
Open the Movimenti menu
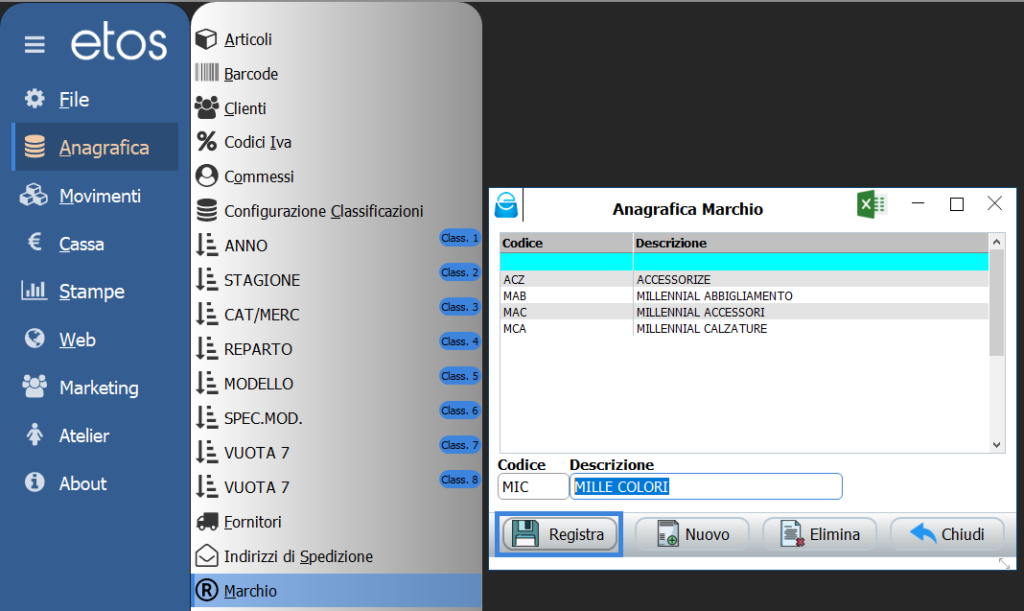(100, 196)
